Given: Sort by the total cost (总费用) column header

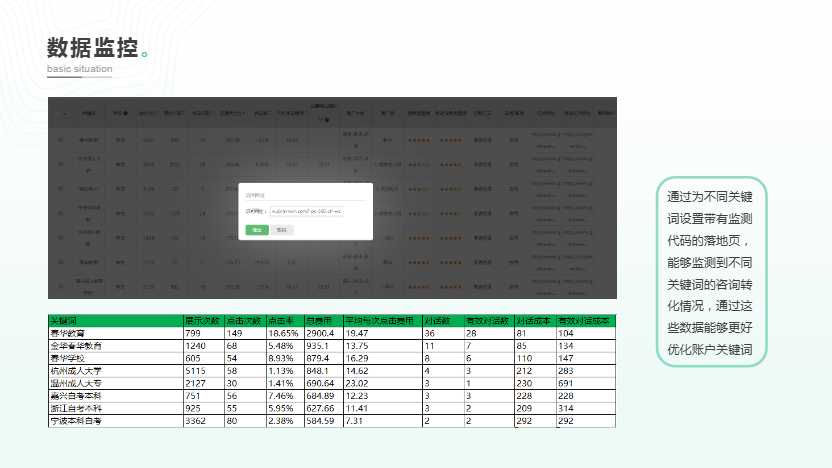Looking at the screenshot, I should point(232,113).
